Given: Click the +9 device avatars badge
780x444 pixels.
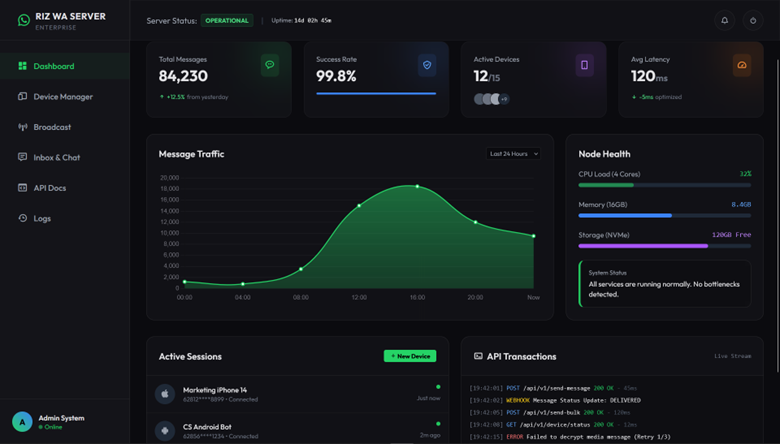Looking at the screenshot, I should tap(503, 99).
